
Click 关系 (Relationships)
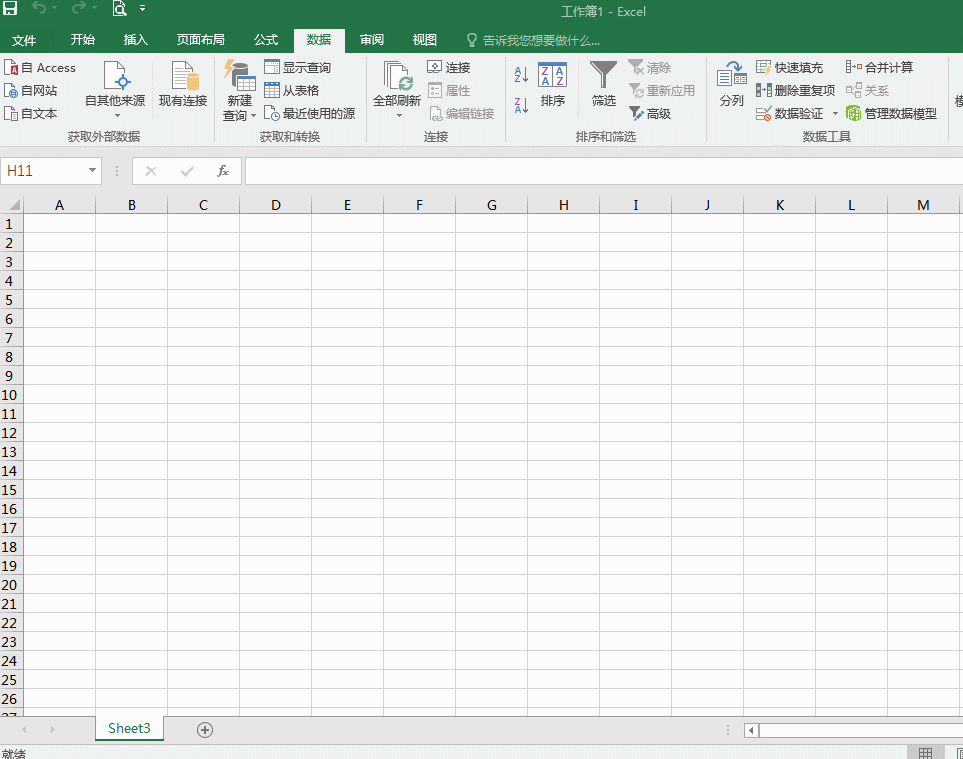867,90
